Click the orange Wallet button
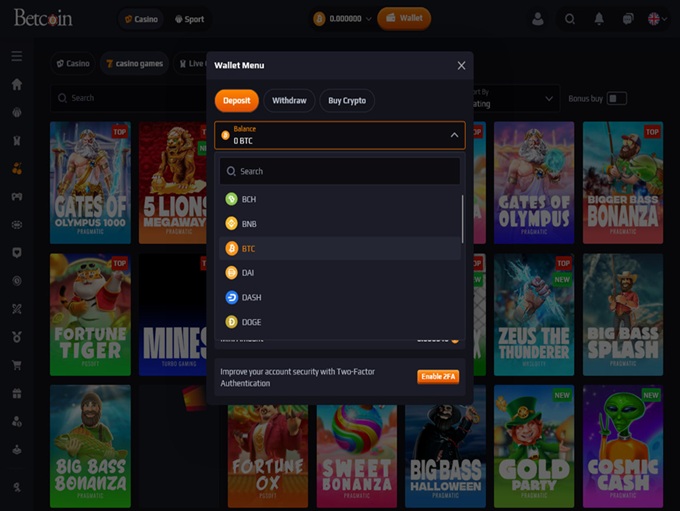The width and height of the screenshot is (680, 511). (x=404, y=18)
